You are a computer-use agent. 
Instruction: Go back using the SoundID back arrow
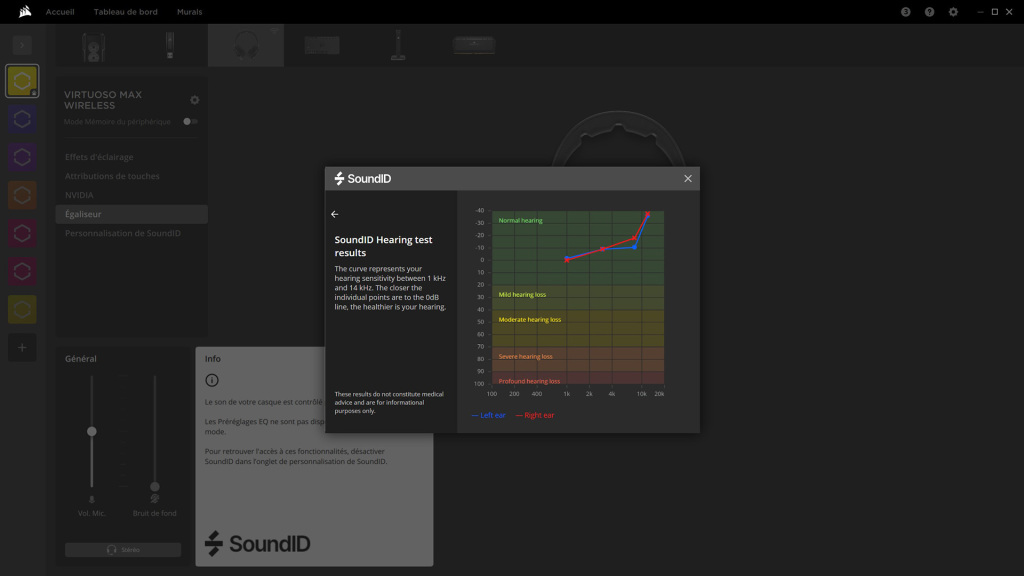click(334, 214)
